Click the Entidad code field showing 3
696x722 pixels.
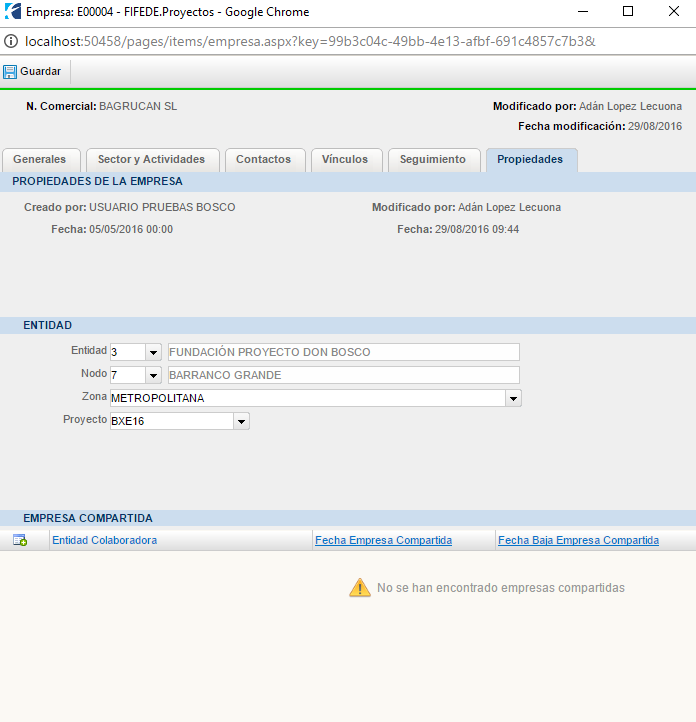pos(128,352)
